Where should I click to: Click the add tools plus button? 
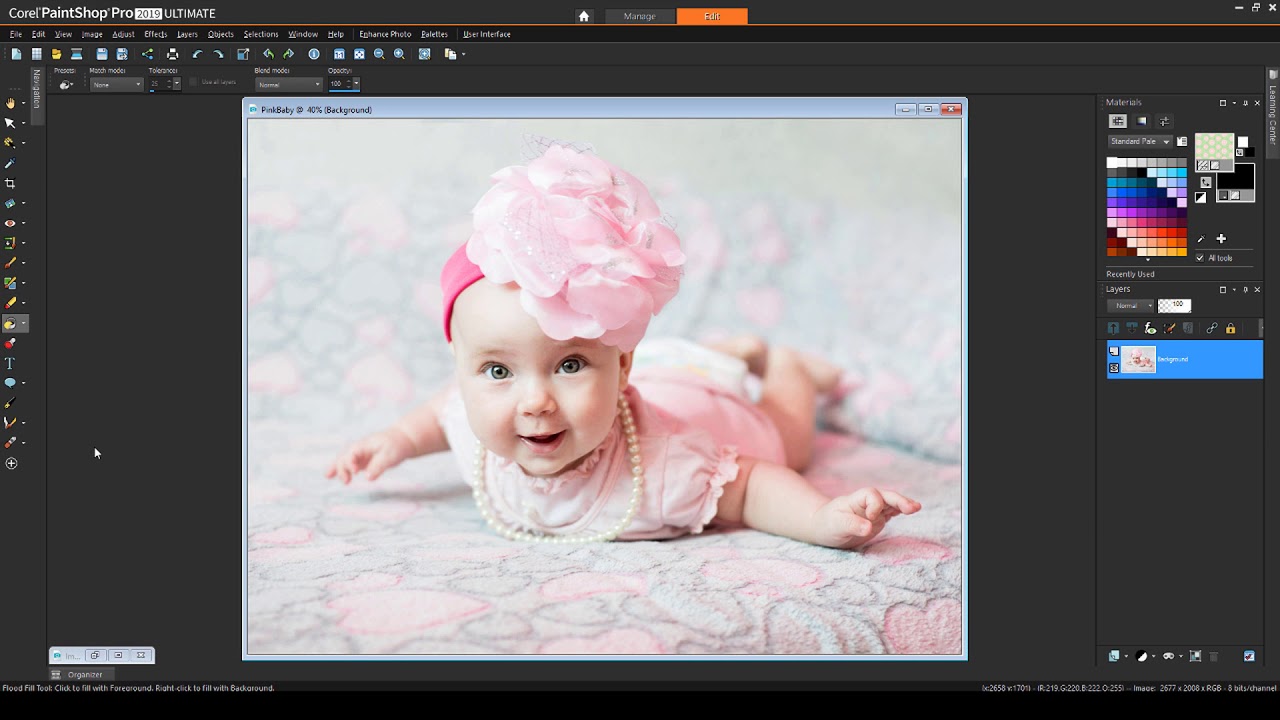11,463
